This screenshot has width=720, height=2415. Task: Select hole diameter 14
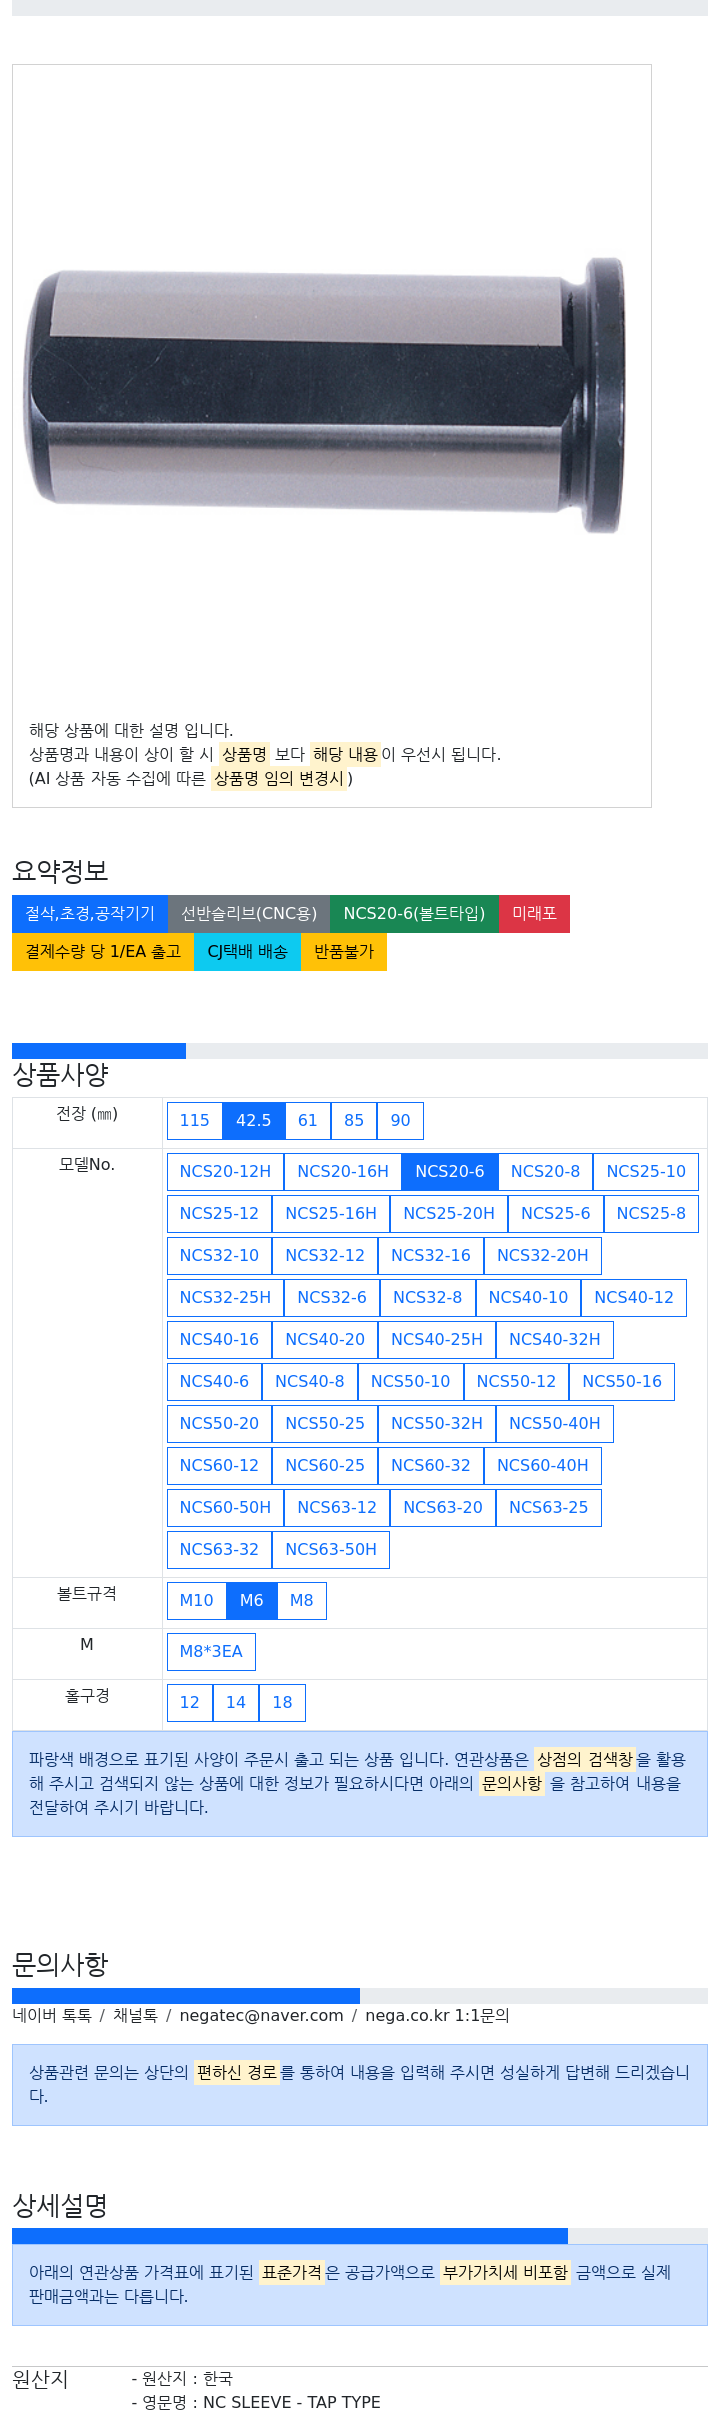point(236,1703)
